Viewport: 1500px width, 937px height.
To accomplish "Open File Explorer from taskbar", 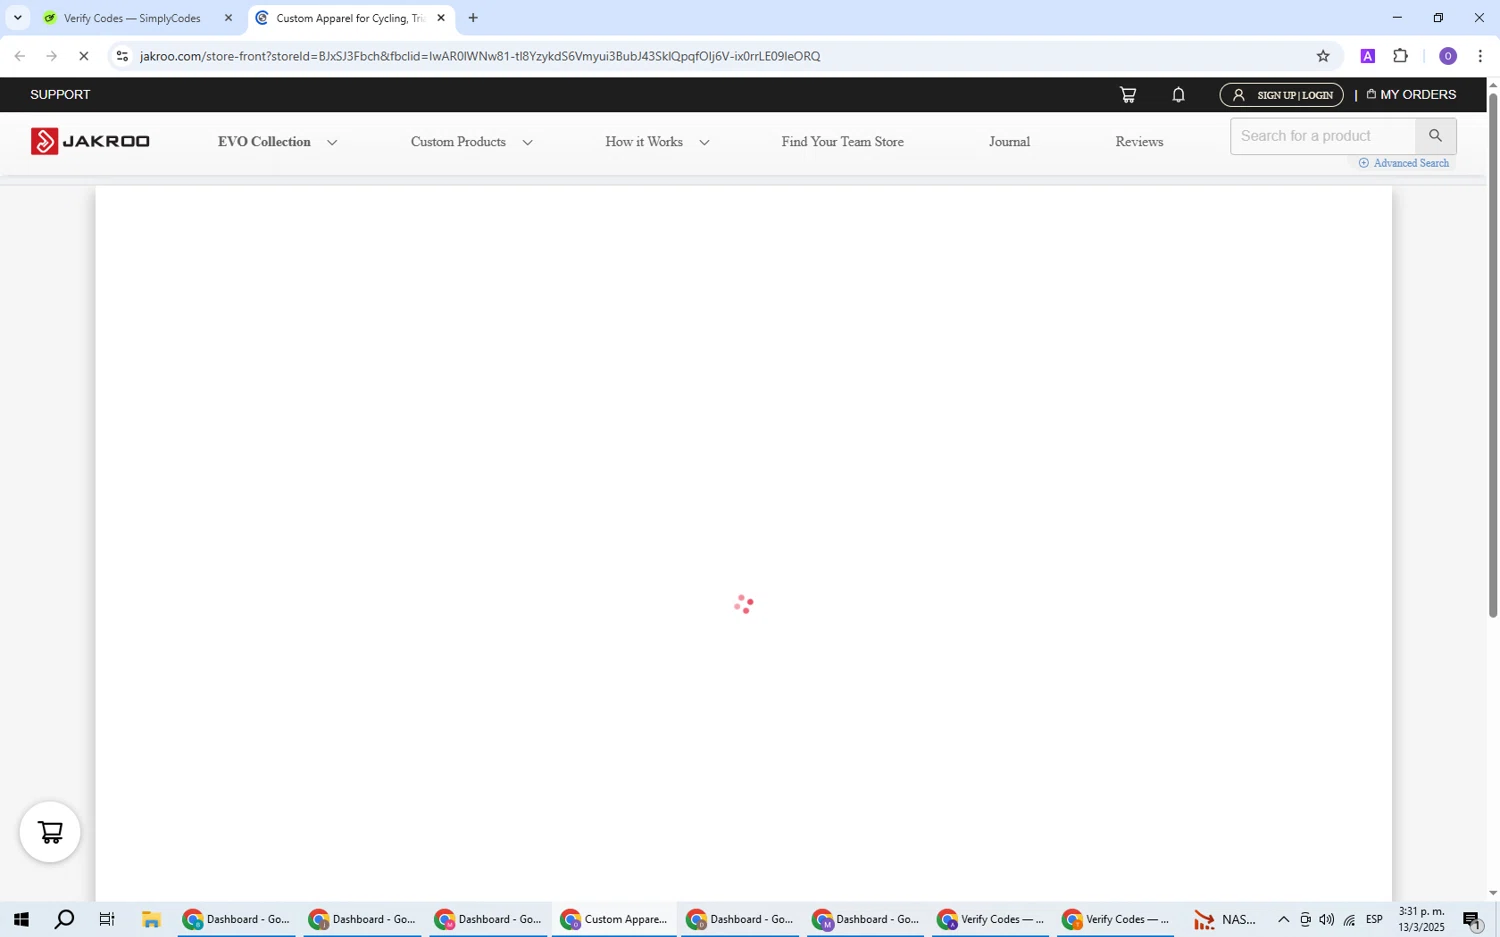I will [x=151, y=920].
